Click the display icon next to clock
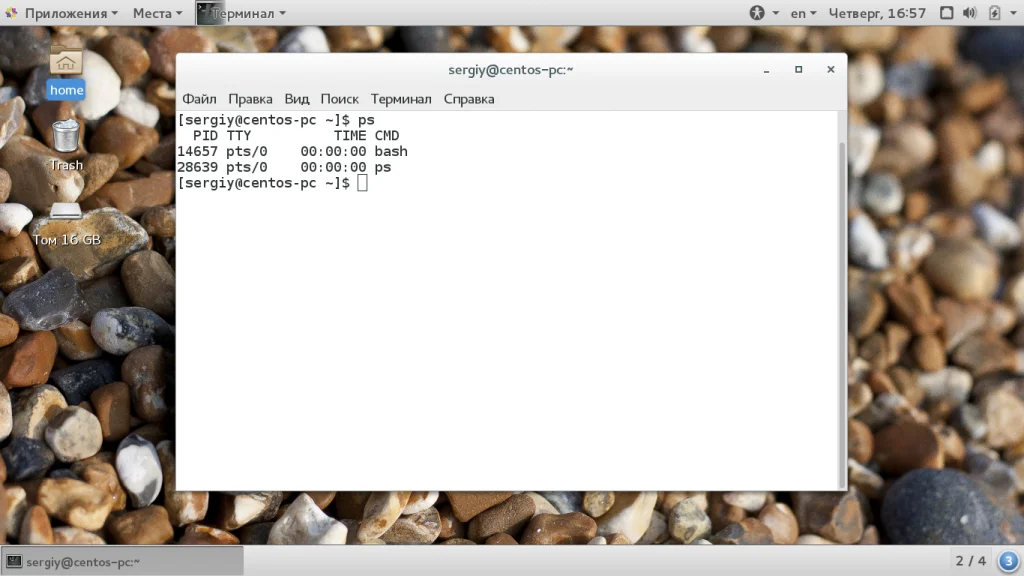The image size is (1024, 576). click(946, 12)
